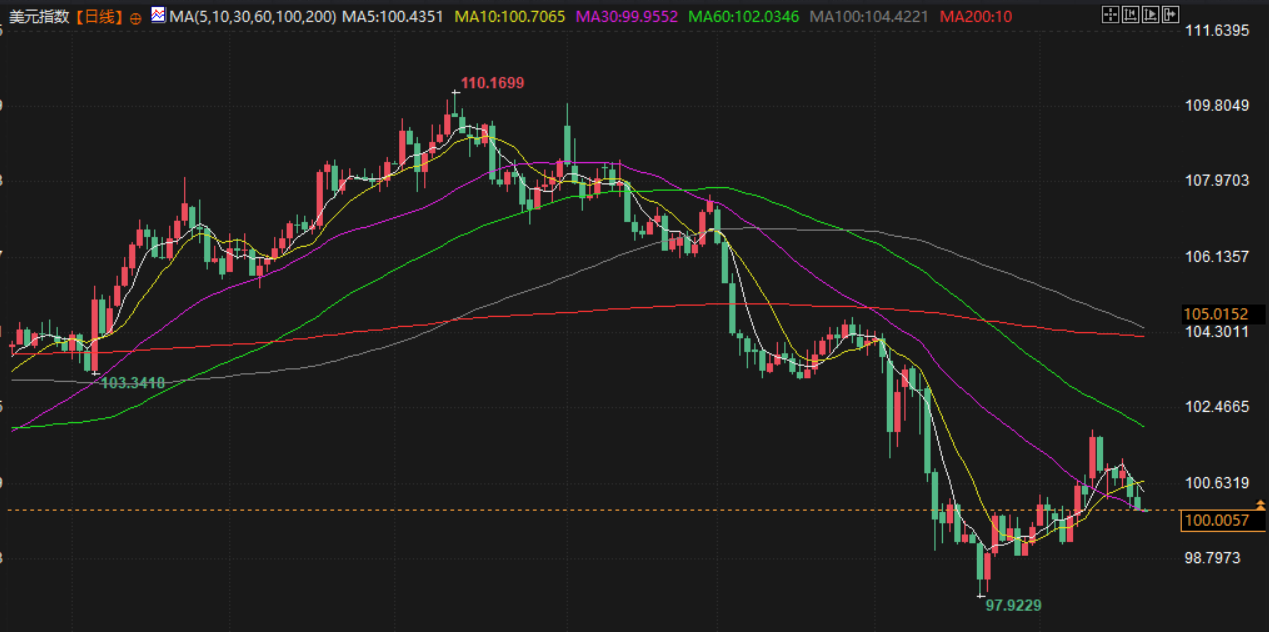Screen dimensions: 1269x632
Task: Open the MA indicator chart icon
Action: 158,15
